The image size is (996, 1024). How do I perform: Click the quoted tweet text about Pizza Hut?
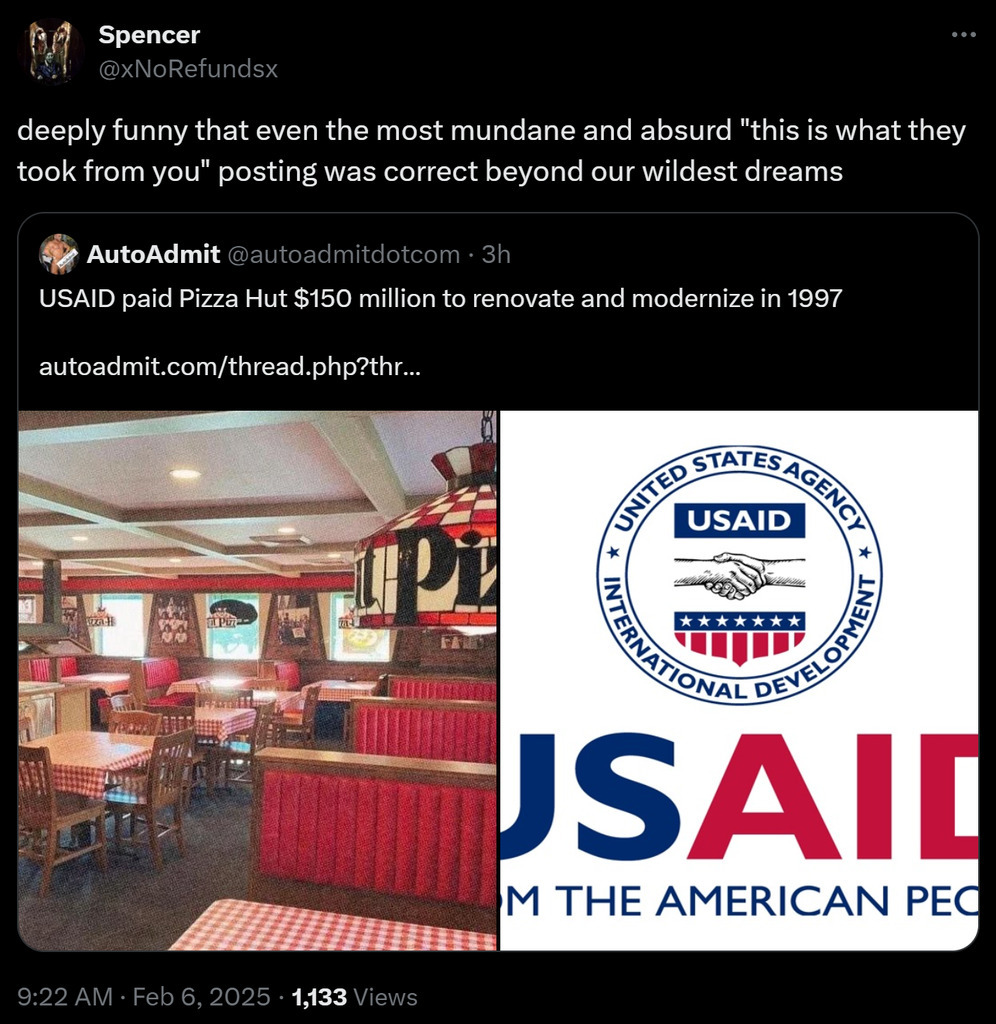click(441, 298)
